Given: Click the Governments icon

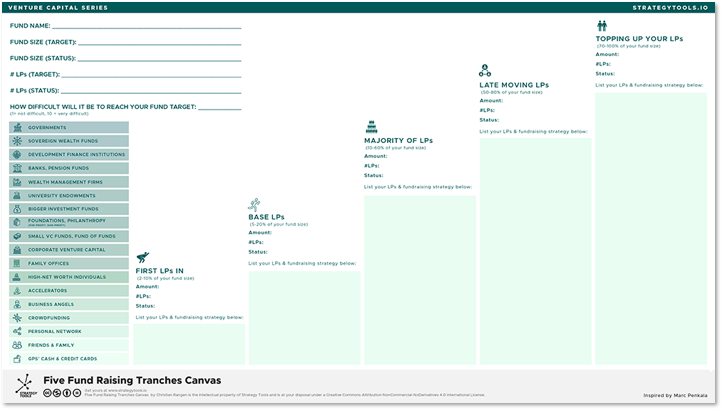Looking at the screenshot, I should pyautogui.click(x=17, y=128).
